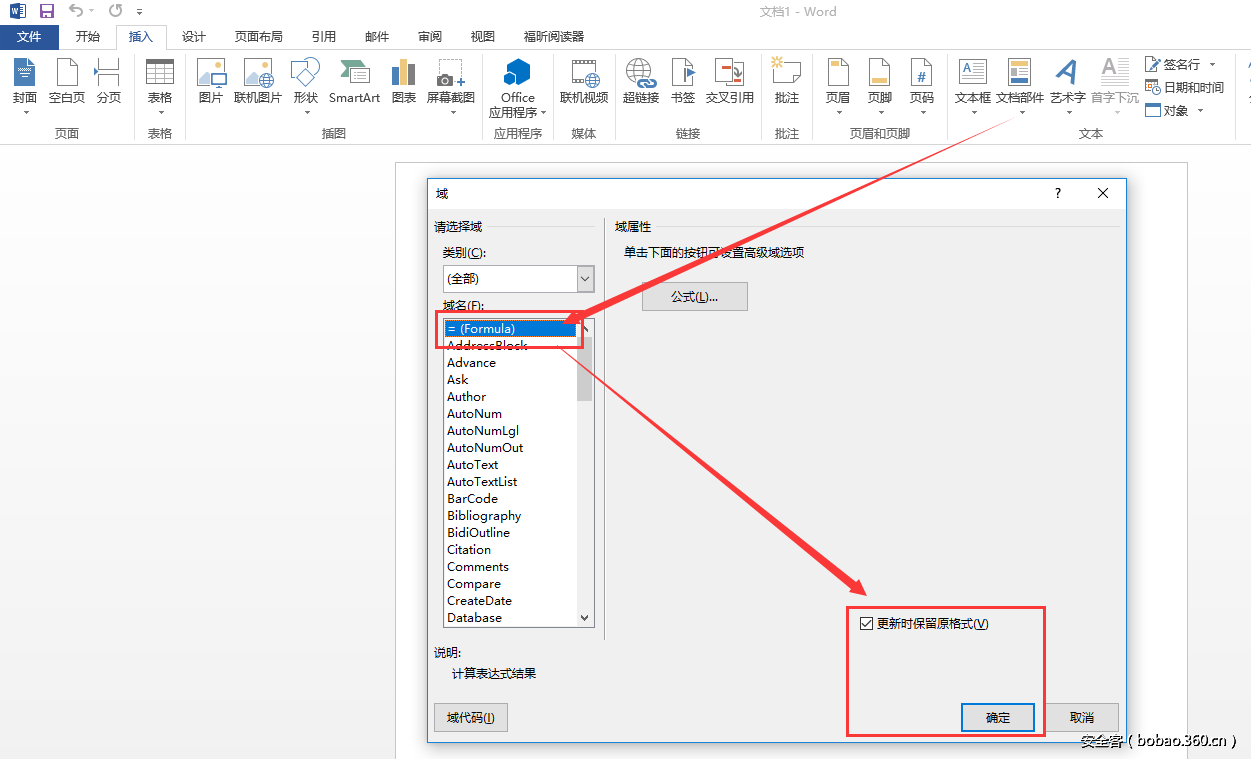Viewport: 1251px width, 759px height.
Task: Switch to the 设计 ribbon tab
Action: 194,37
